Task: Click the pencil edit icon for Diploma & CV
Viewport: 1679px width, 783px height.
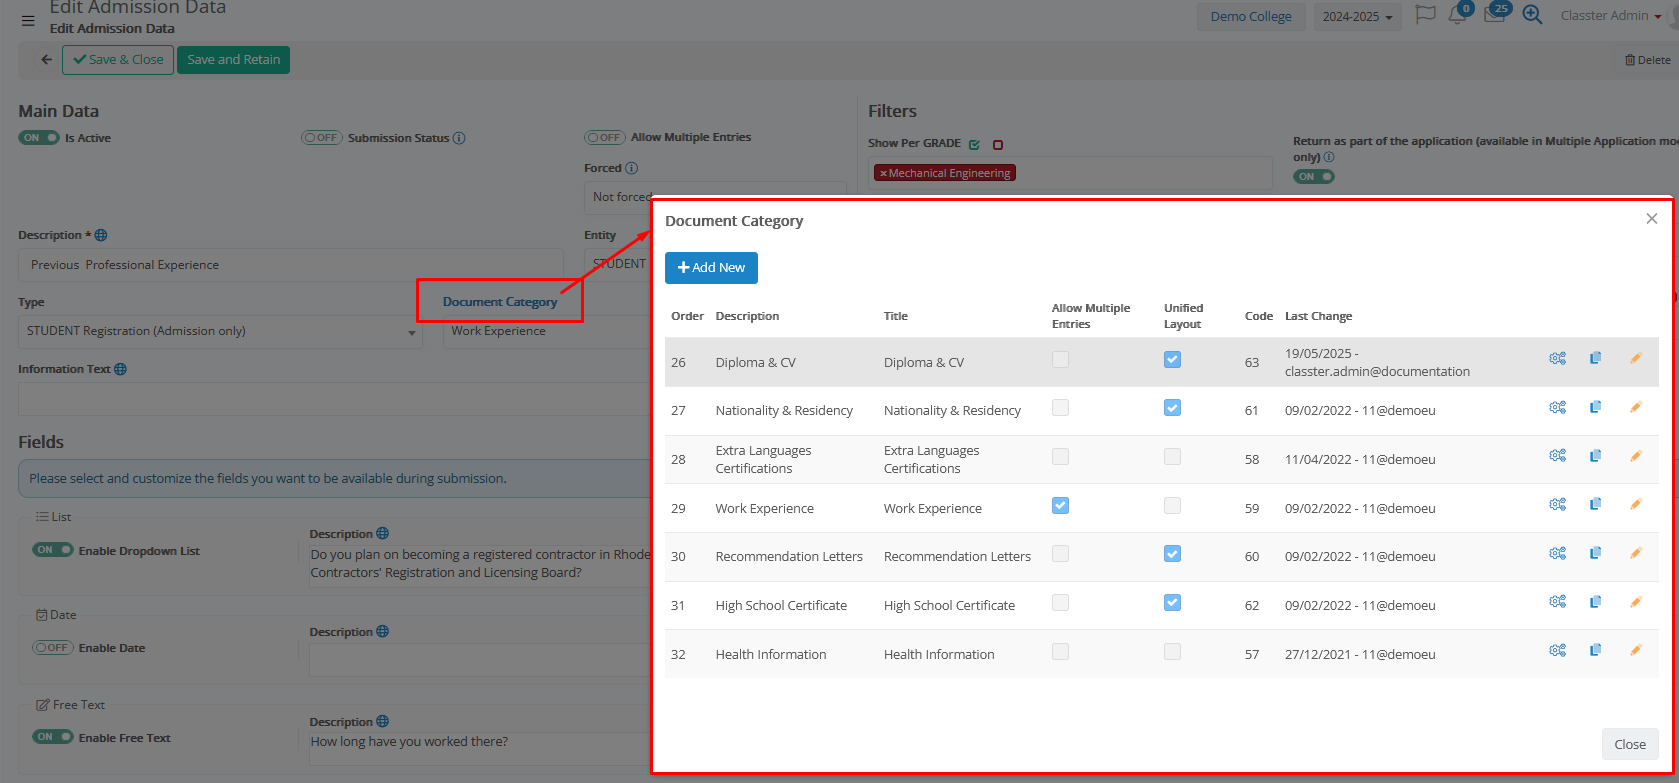Action: [1636, 358]
